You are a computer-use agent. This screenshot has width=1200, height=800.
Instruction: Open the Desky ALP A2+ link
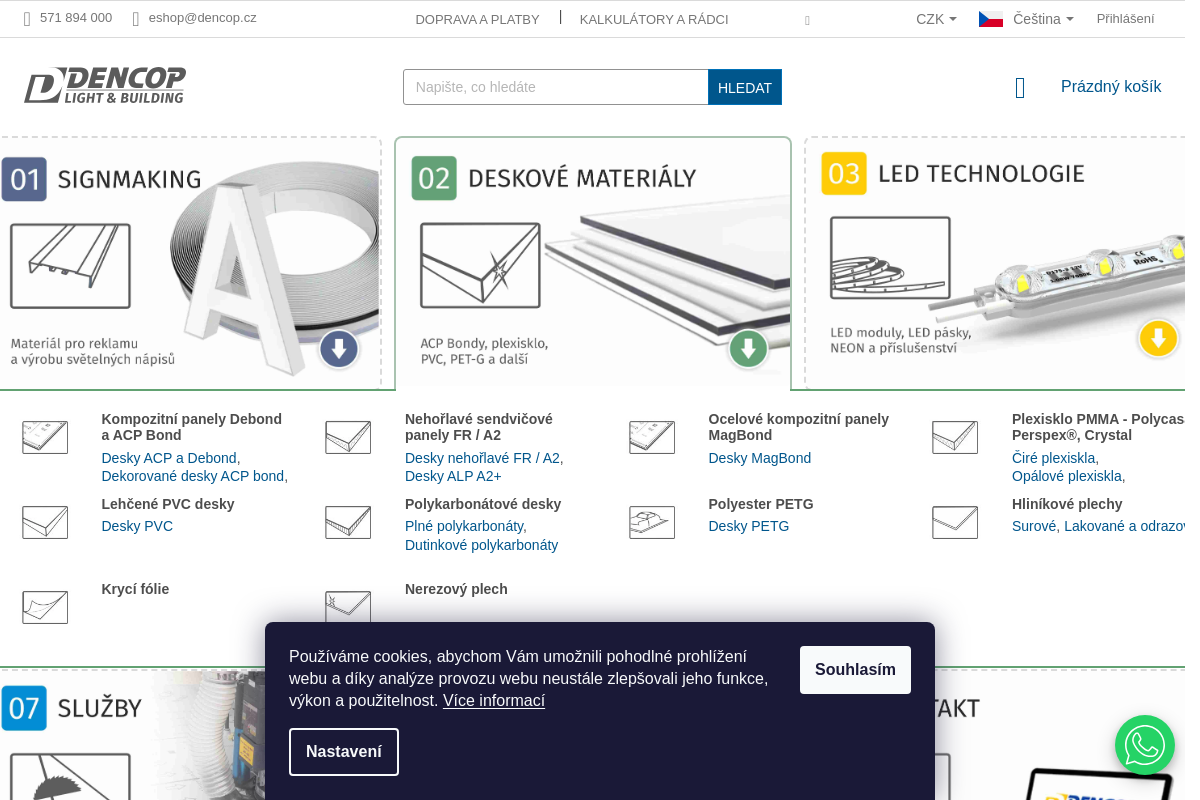[453, 476]
